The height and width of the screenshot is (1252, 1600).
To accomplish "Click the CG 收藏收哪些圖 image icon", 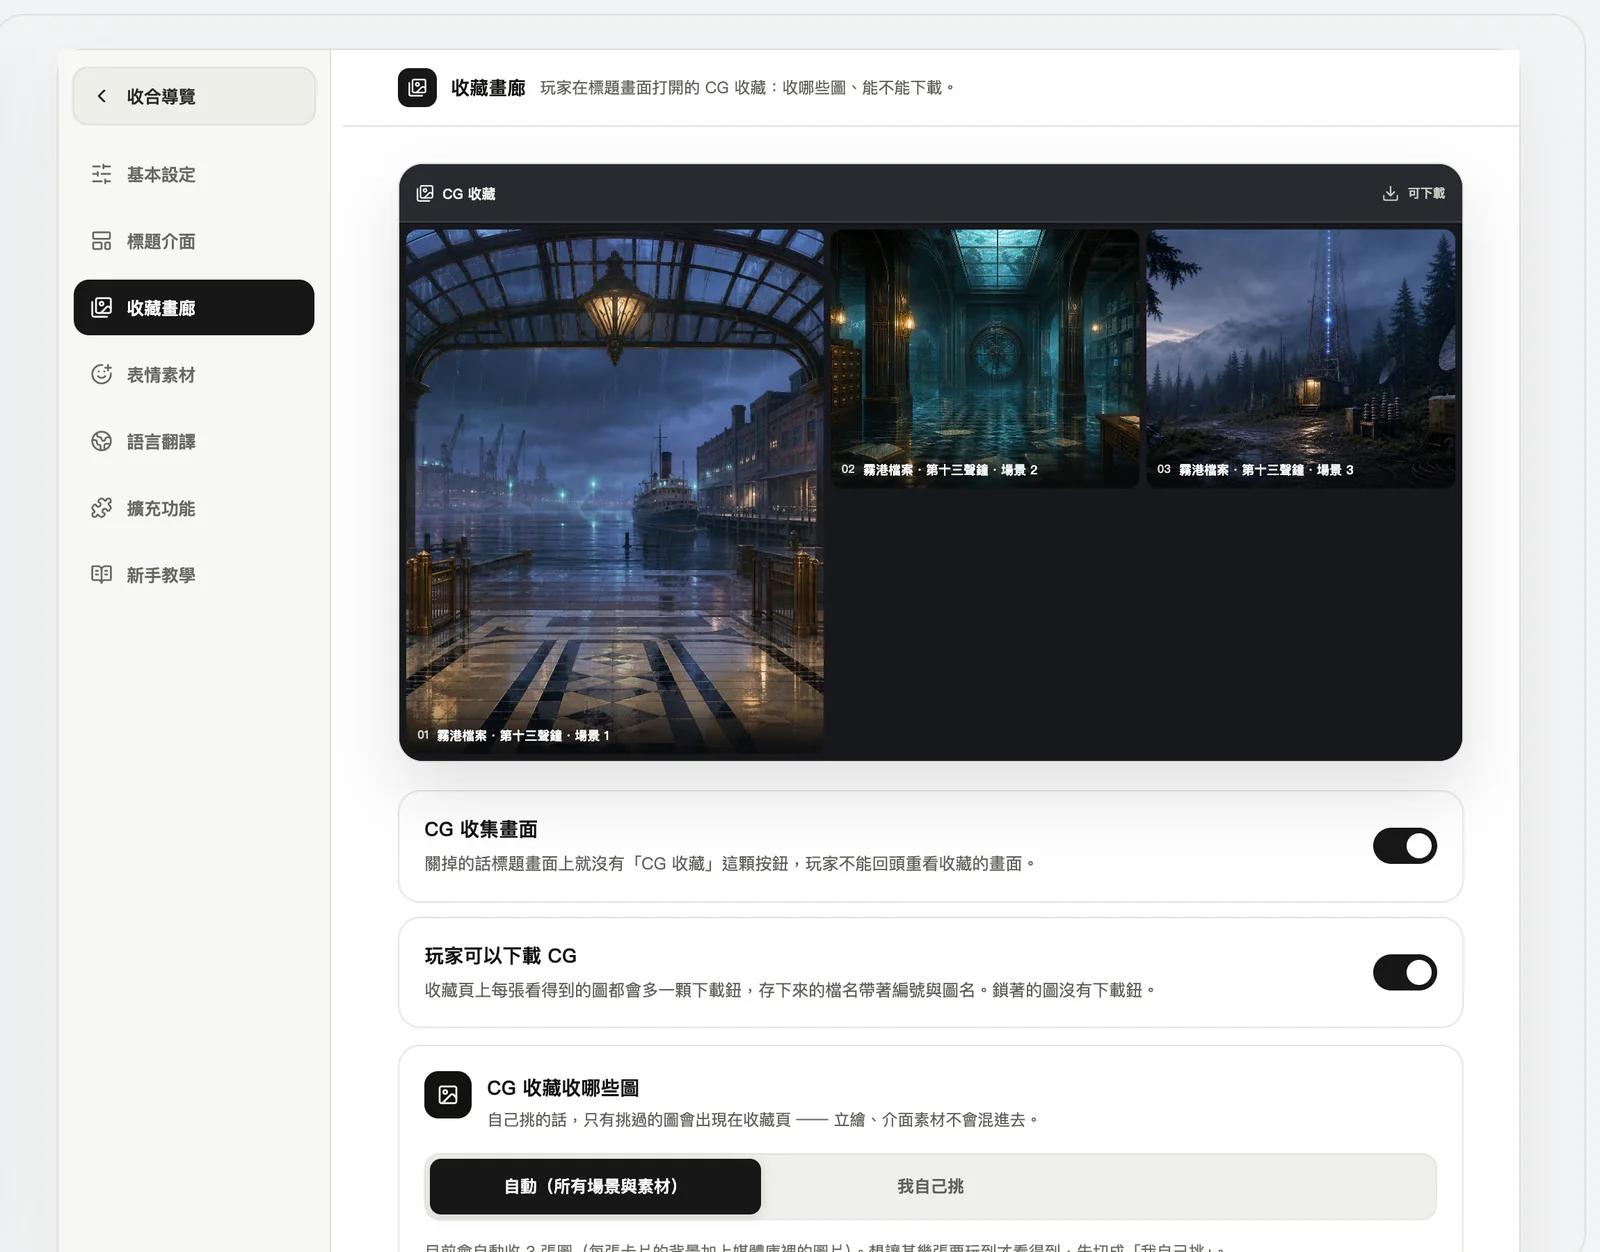I will 448,1094.
